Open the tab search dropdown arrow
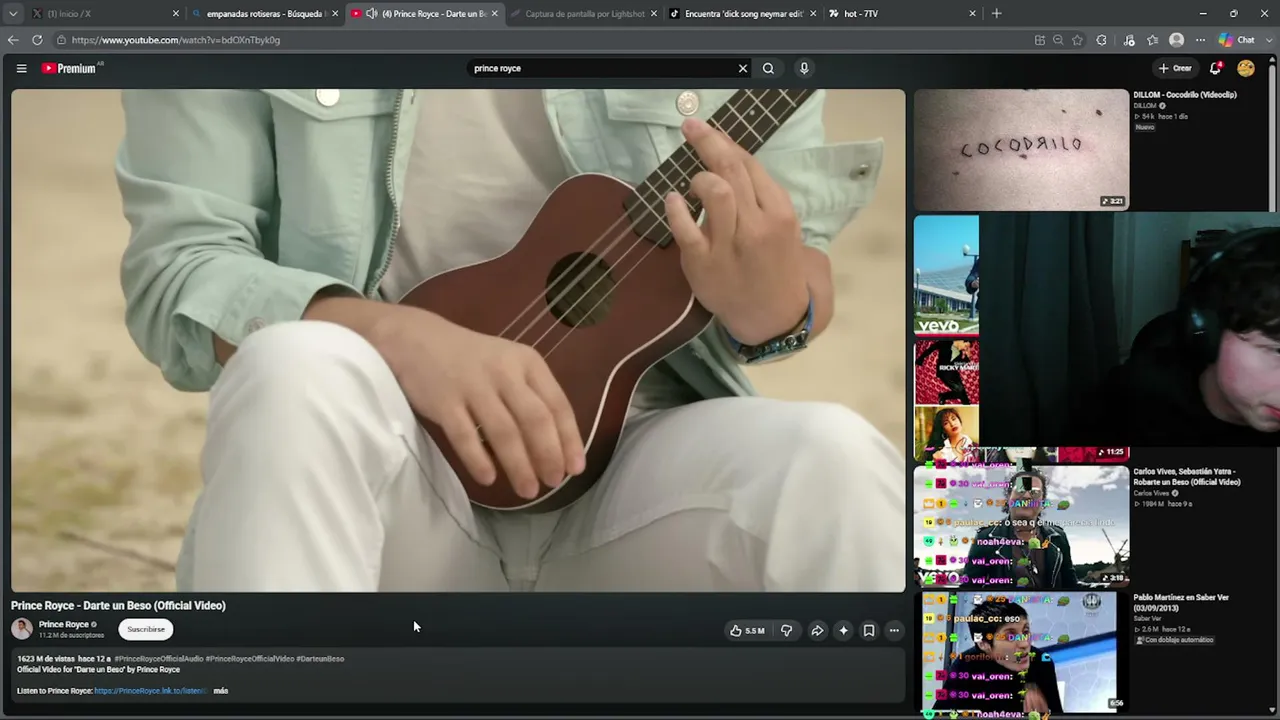 coord(13,14)
